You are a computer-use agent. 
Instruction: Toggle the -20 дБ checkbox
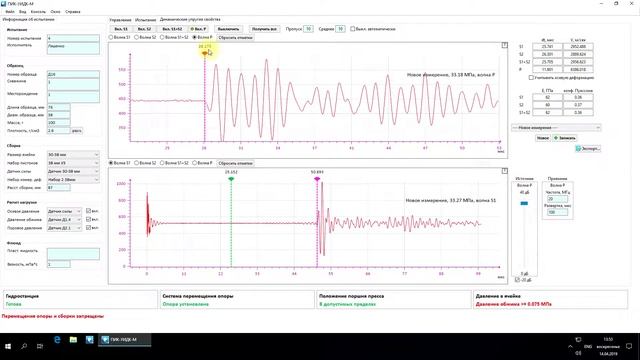[518, 280]
